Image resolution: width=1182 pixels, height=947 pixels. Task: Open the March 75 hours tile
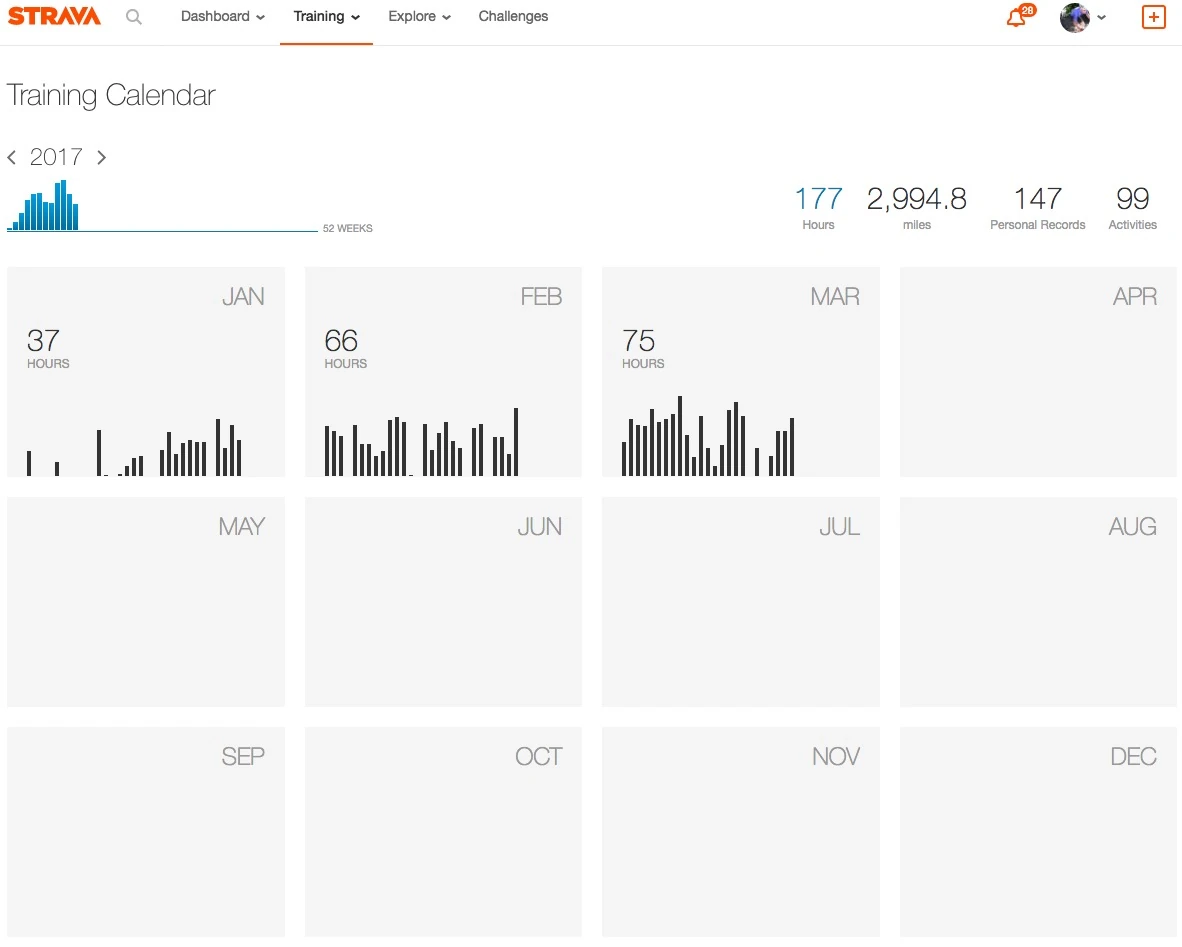click(x=741, y=372)
